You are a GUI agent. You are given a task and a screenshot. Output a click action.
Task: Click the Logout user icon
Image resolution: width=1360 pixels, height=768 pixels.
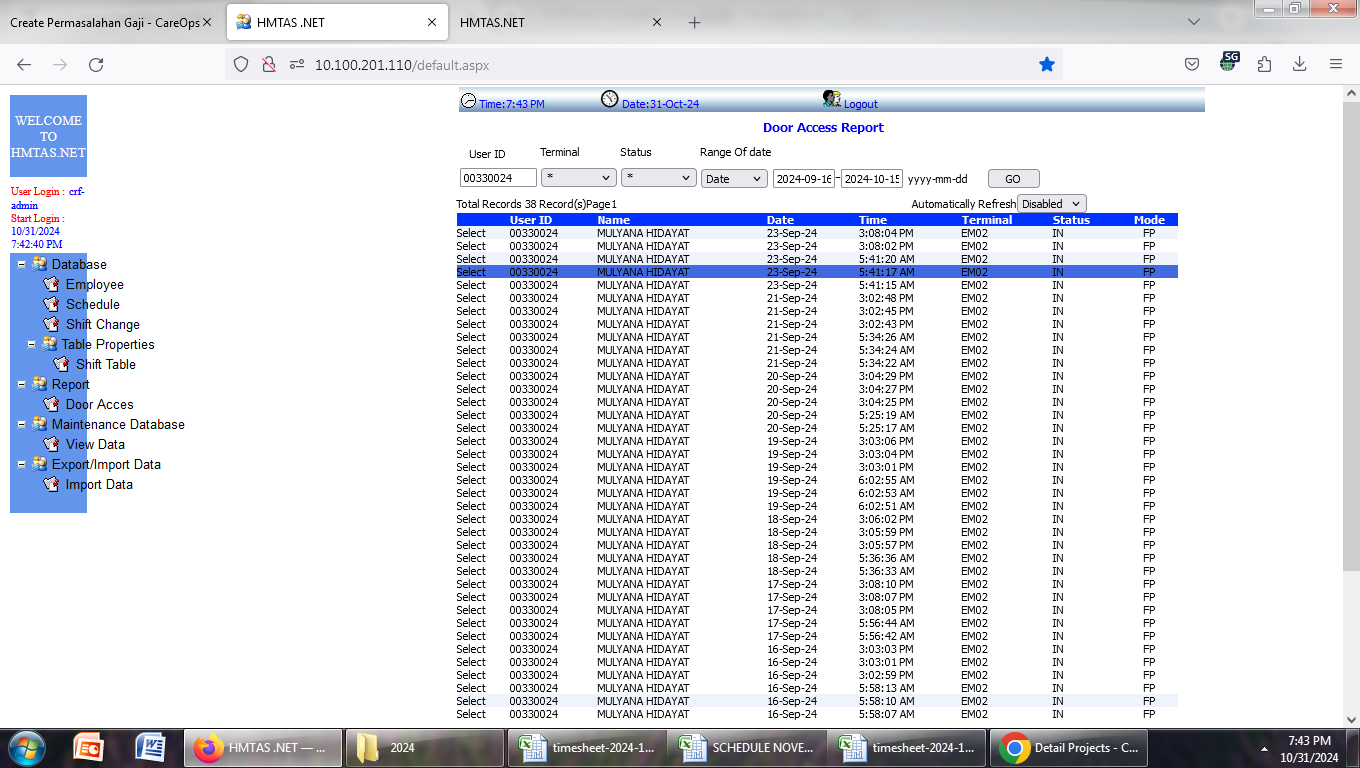point(831,99)
